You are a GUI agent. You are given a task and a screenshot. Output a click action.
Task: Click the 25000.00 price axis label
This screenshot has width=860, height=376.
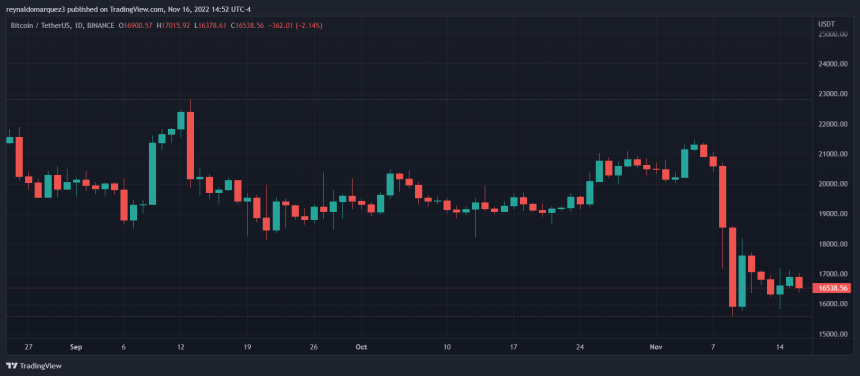[833, 34]
